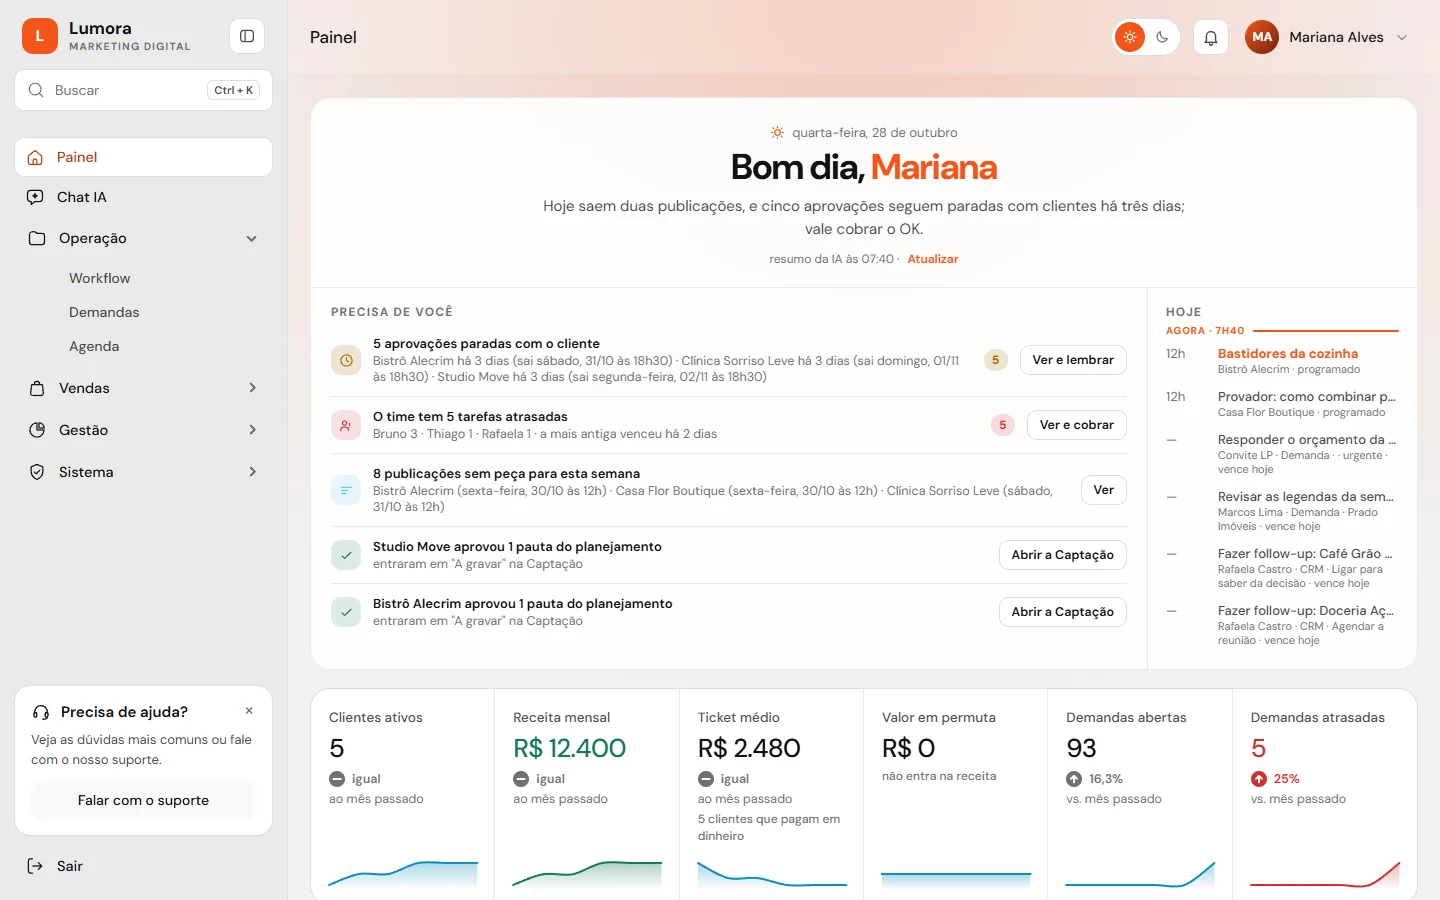
Task: Click Falar com o suporte button
Action: [x=143, y=800]
